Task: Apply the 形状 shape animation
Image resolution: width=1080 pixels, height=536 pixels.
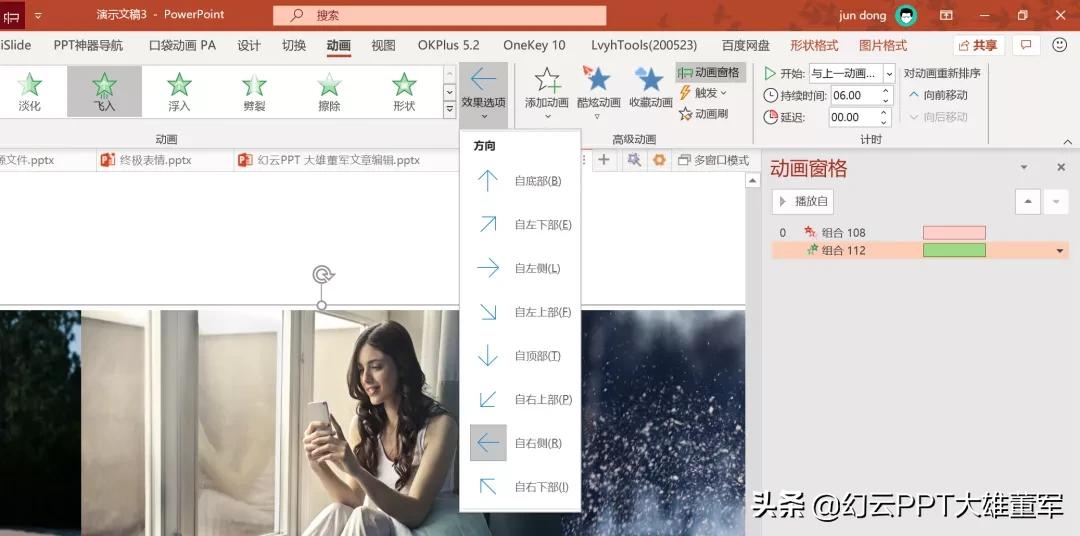Action: pyautogui.click(x=404, y=92)
